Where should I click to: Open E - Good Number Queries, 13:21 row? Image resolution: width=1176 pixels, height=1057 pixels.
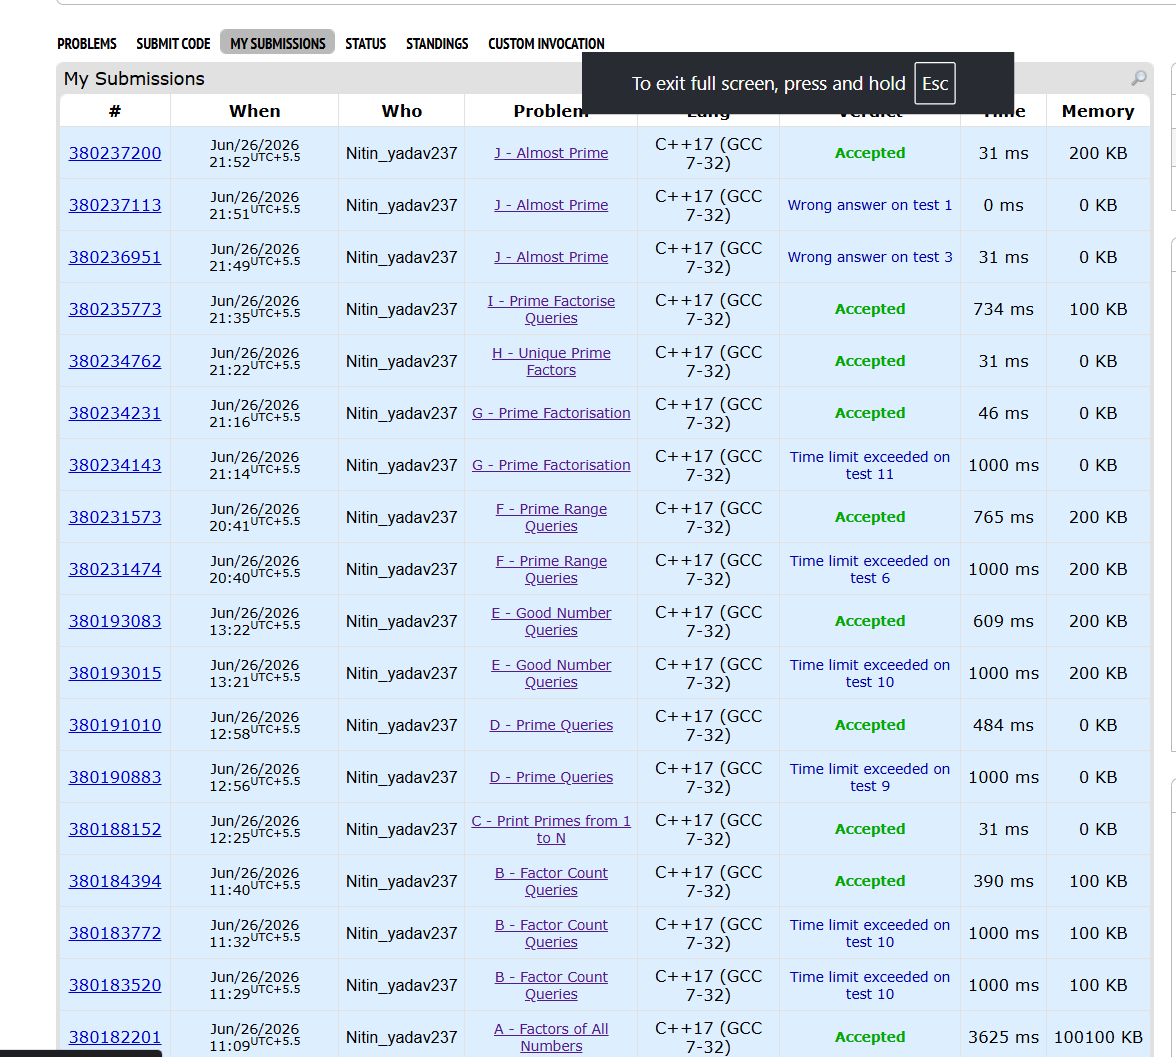551,673
